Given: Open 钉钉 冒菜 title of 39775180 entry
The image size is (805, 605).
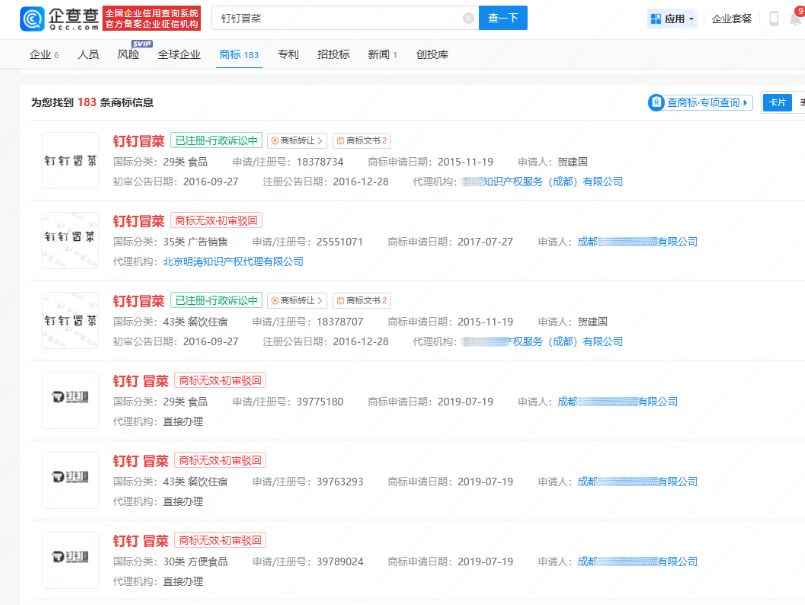Looking at the screenshot, I should tap(141, 381).
